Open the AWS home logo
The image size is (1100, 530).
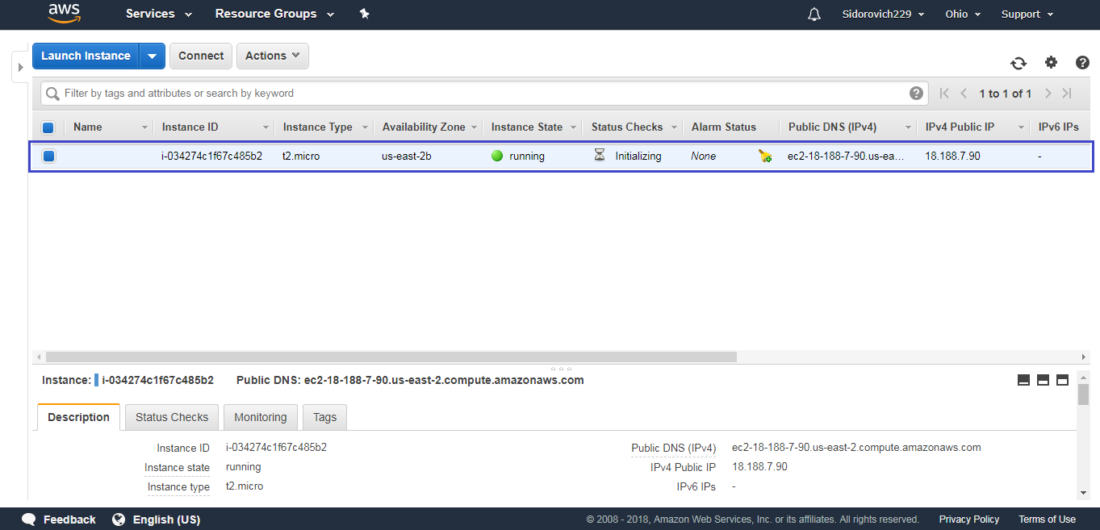point(66,13)
